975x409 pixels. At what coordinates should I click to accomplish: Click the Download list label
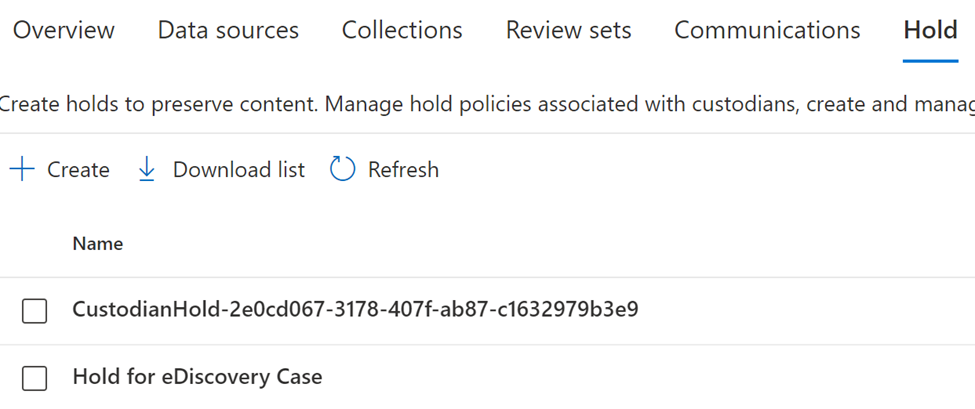(239, 170)
